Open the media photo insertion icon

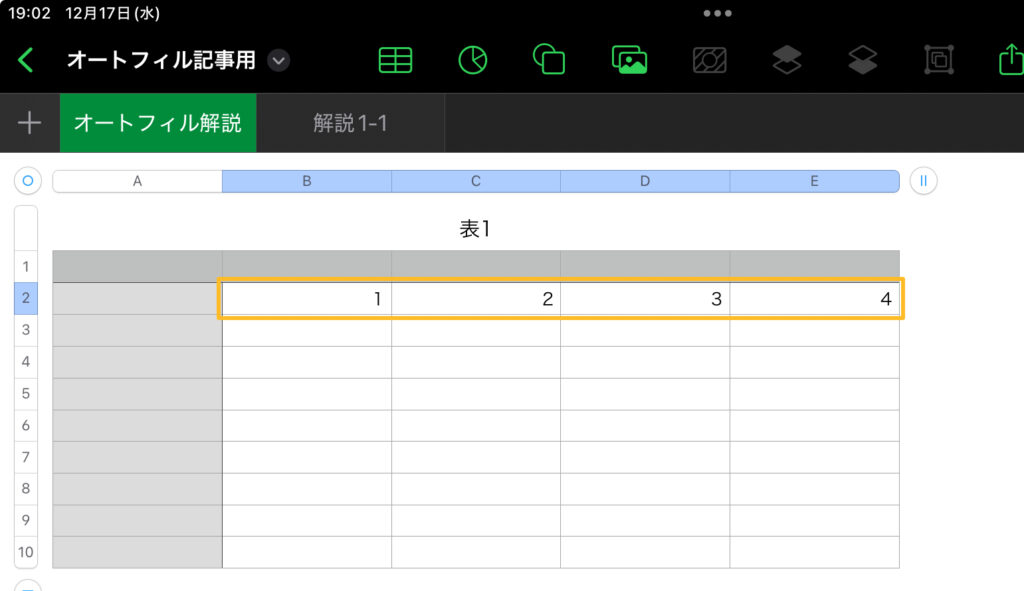pyautogui.click(x=629, y=60)
